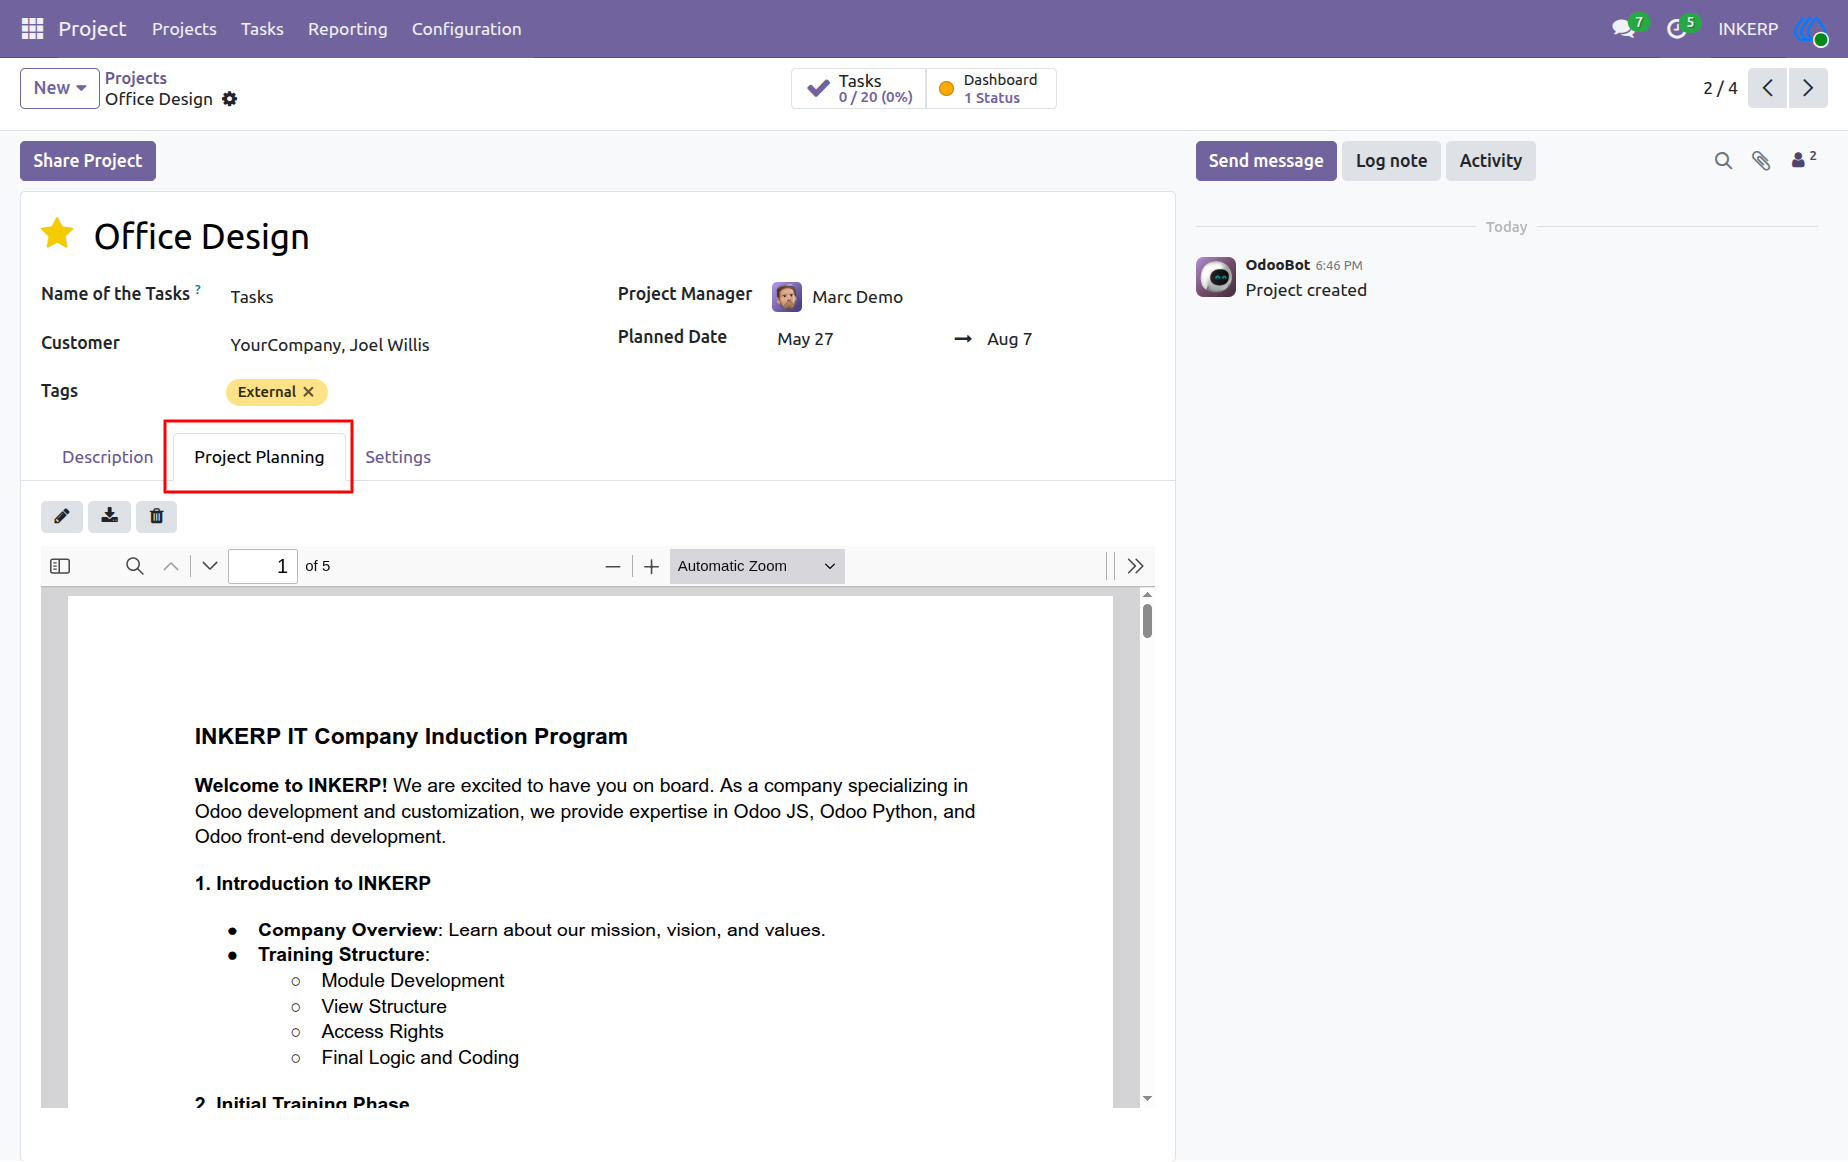1848x1162 pixels.
Task: Search messages in the chatter
Action: (x=1723, y=161)
